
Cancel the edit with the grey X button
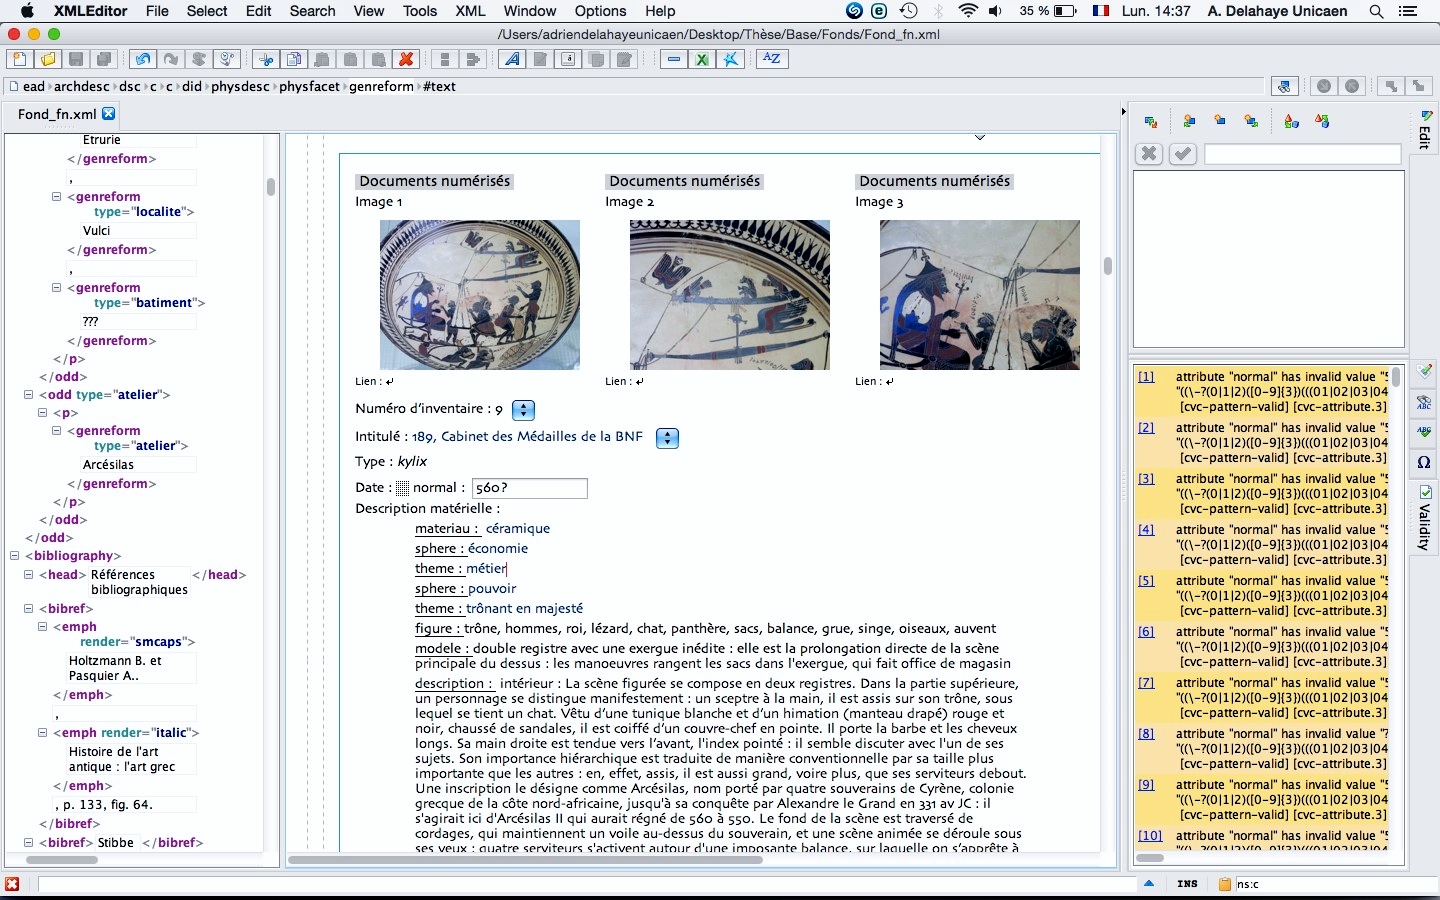(x=1149, y=154)
